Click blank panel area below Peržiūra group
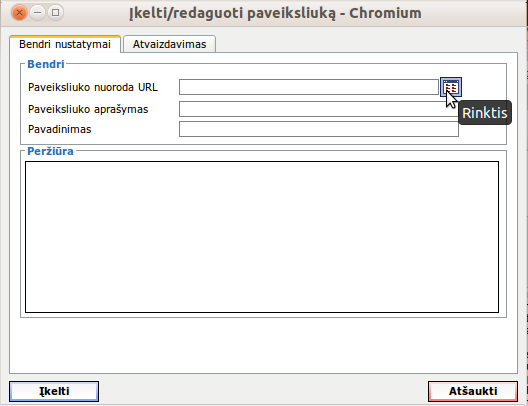 click(x=263, y=345)
